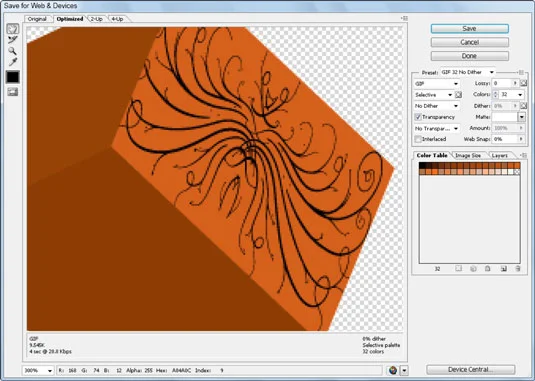
Task: Open the Colors count dropdown
Action: [x=520, y=94]
